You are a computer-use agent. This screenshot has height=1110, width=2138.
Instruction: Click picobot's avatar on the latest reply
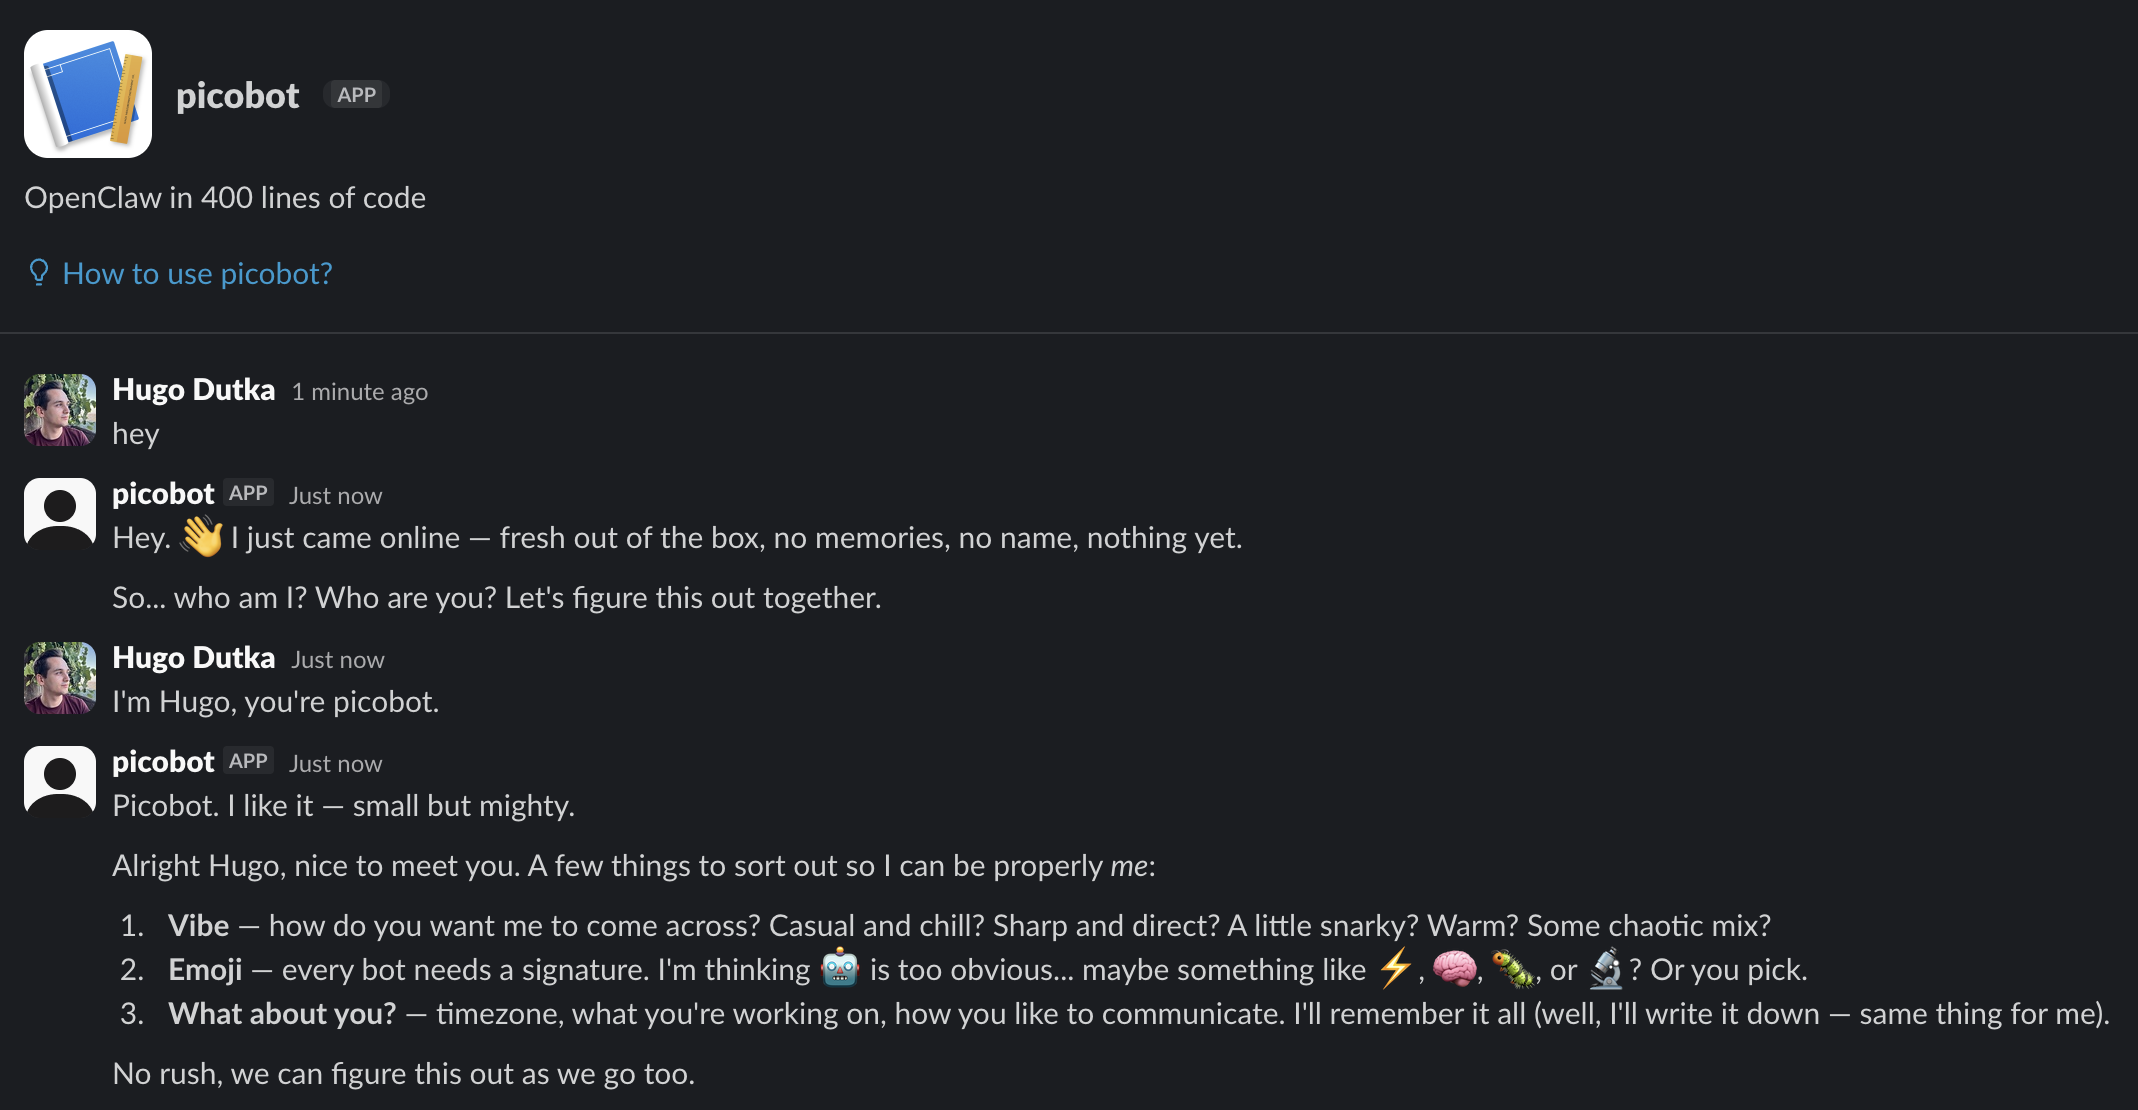pyautogui.click(x=60, y=782)
